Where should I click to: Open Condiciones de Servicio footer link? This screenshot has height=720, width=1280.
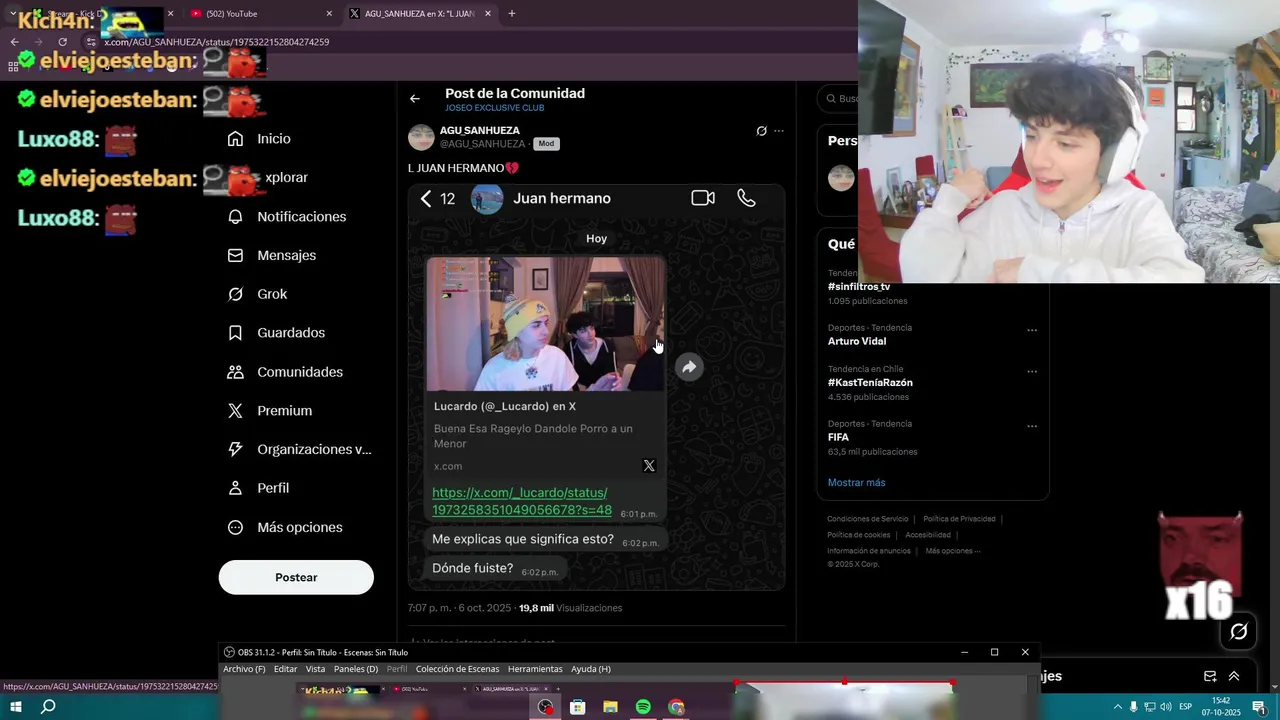pos(868,519)
